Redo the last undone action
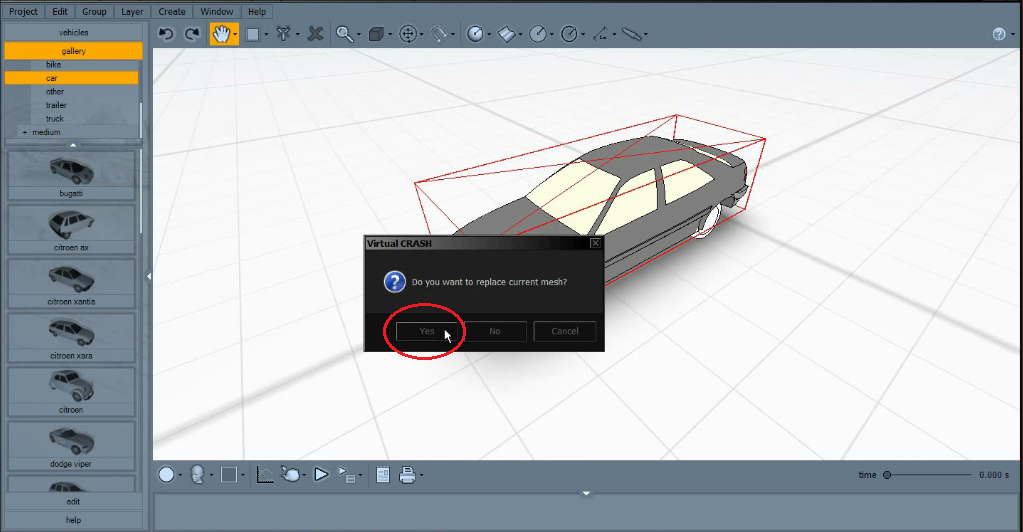This screenshot has width=1023, height=532. (192, 34)
